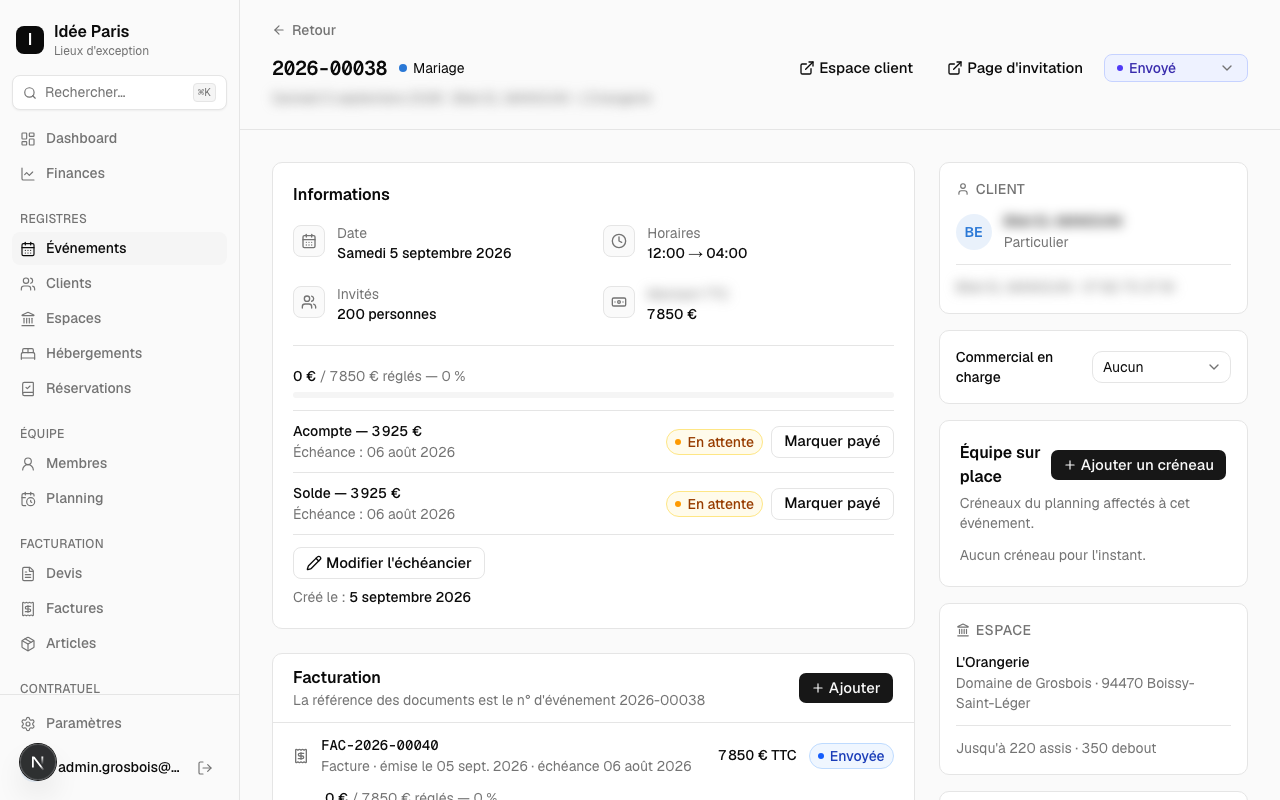
Task: Click Modifier l'échéancier button
Action: pos(389,563)
